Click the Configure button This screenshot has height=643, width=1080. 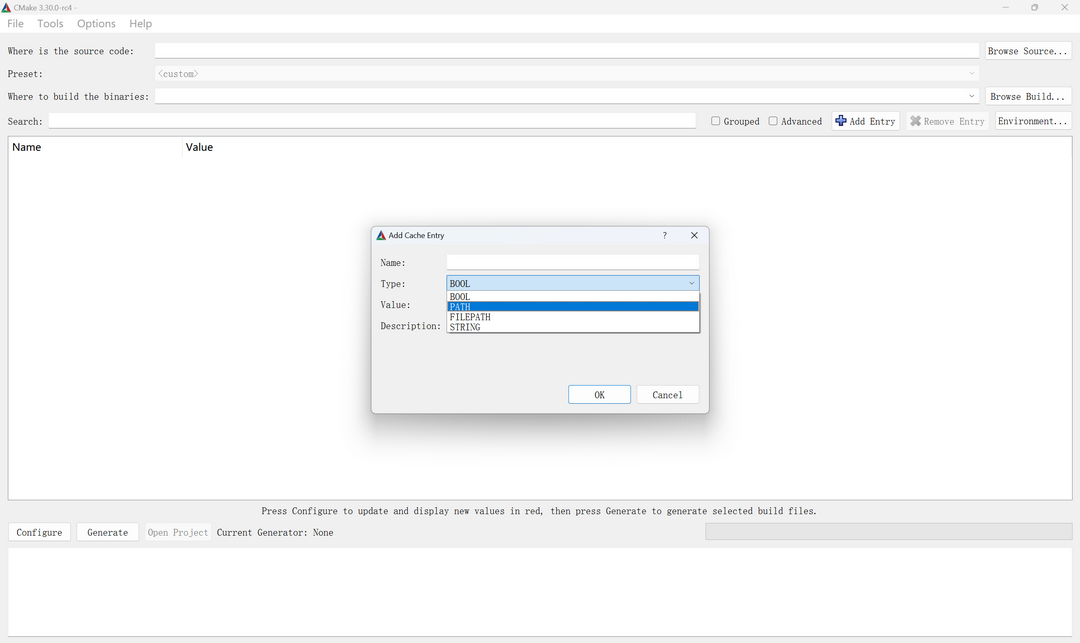tap(39, 532)
